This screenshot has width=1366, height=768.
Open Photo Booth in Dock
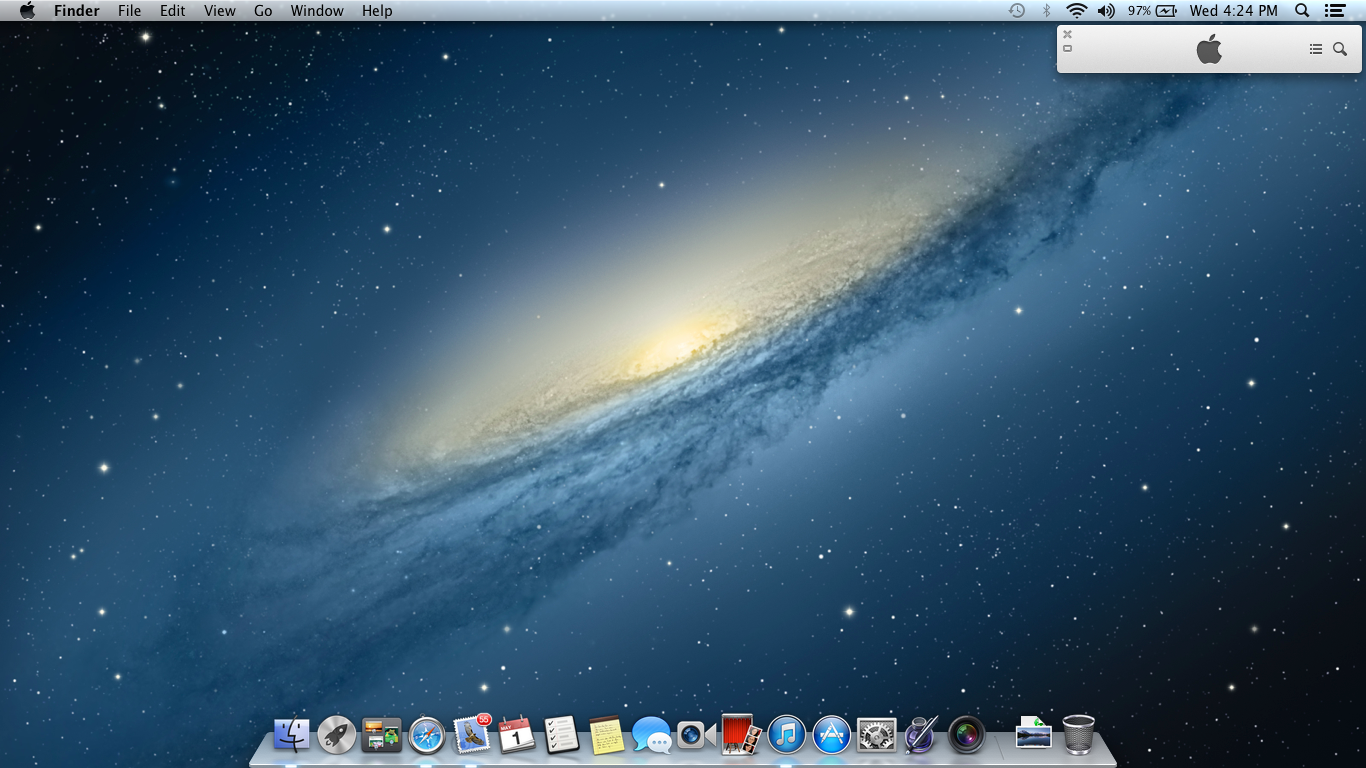coord(741,734)
